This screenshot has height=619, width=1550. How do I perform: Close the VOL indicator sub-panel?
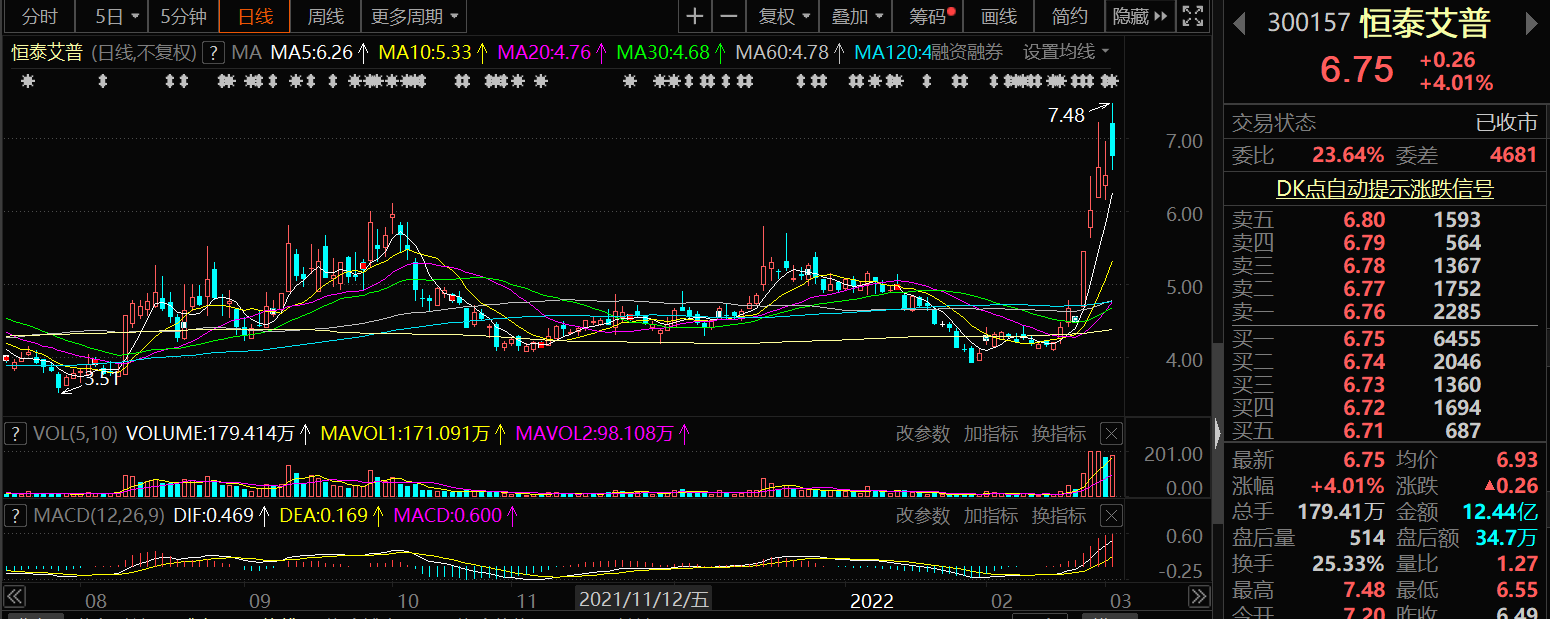[1111, 434]
